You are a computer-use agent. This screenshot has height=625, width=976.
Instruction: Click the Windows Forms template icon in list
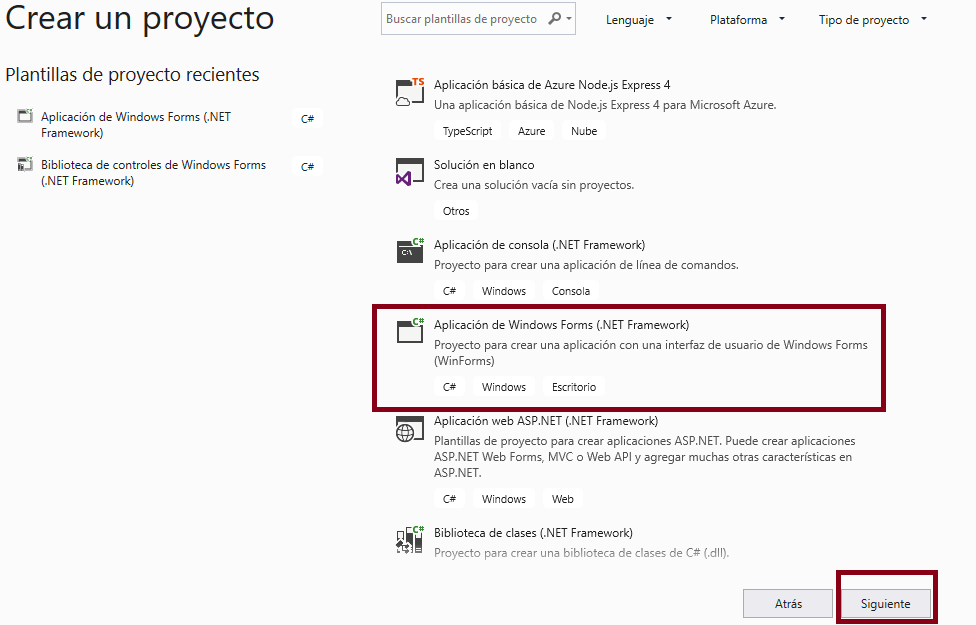click(410, 331)
